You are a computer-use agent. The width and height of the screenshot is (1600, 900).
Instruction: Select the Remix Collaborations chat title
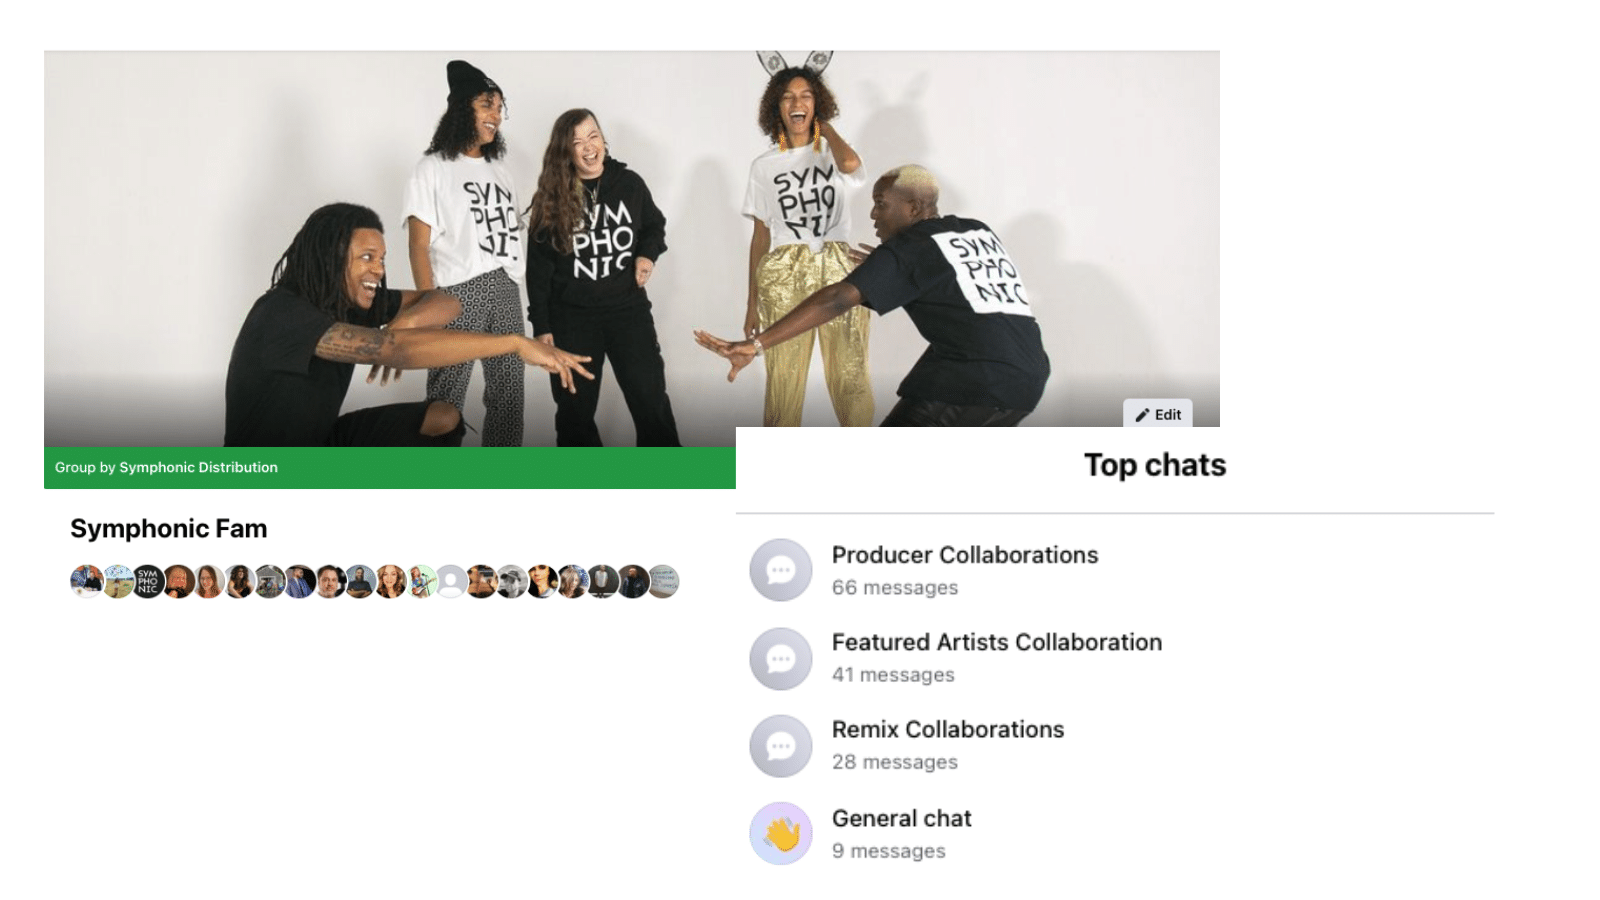[947, 729]
